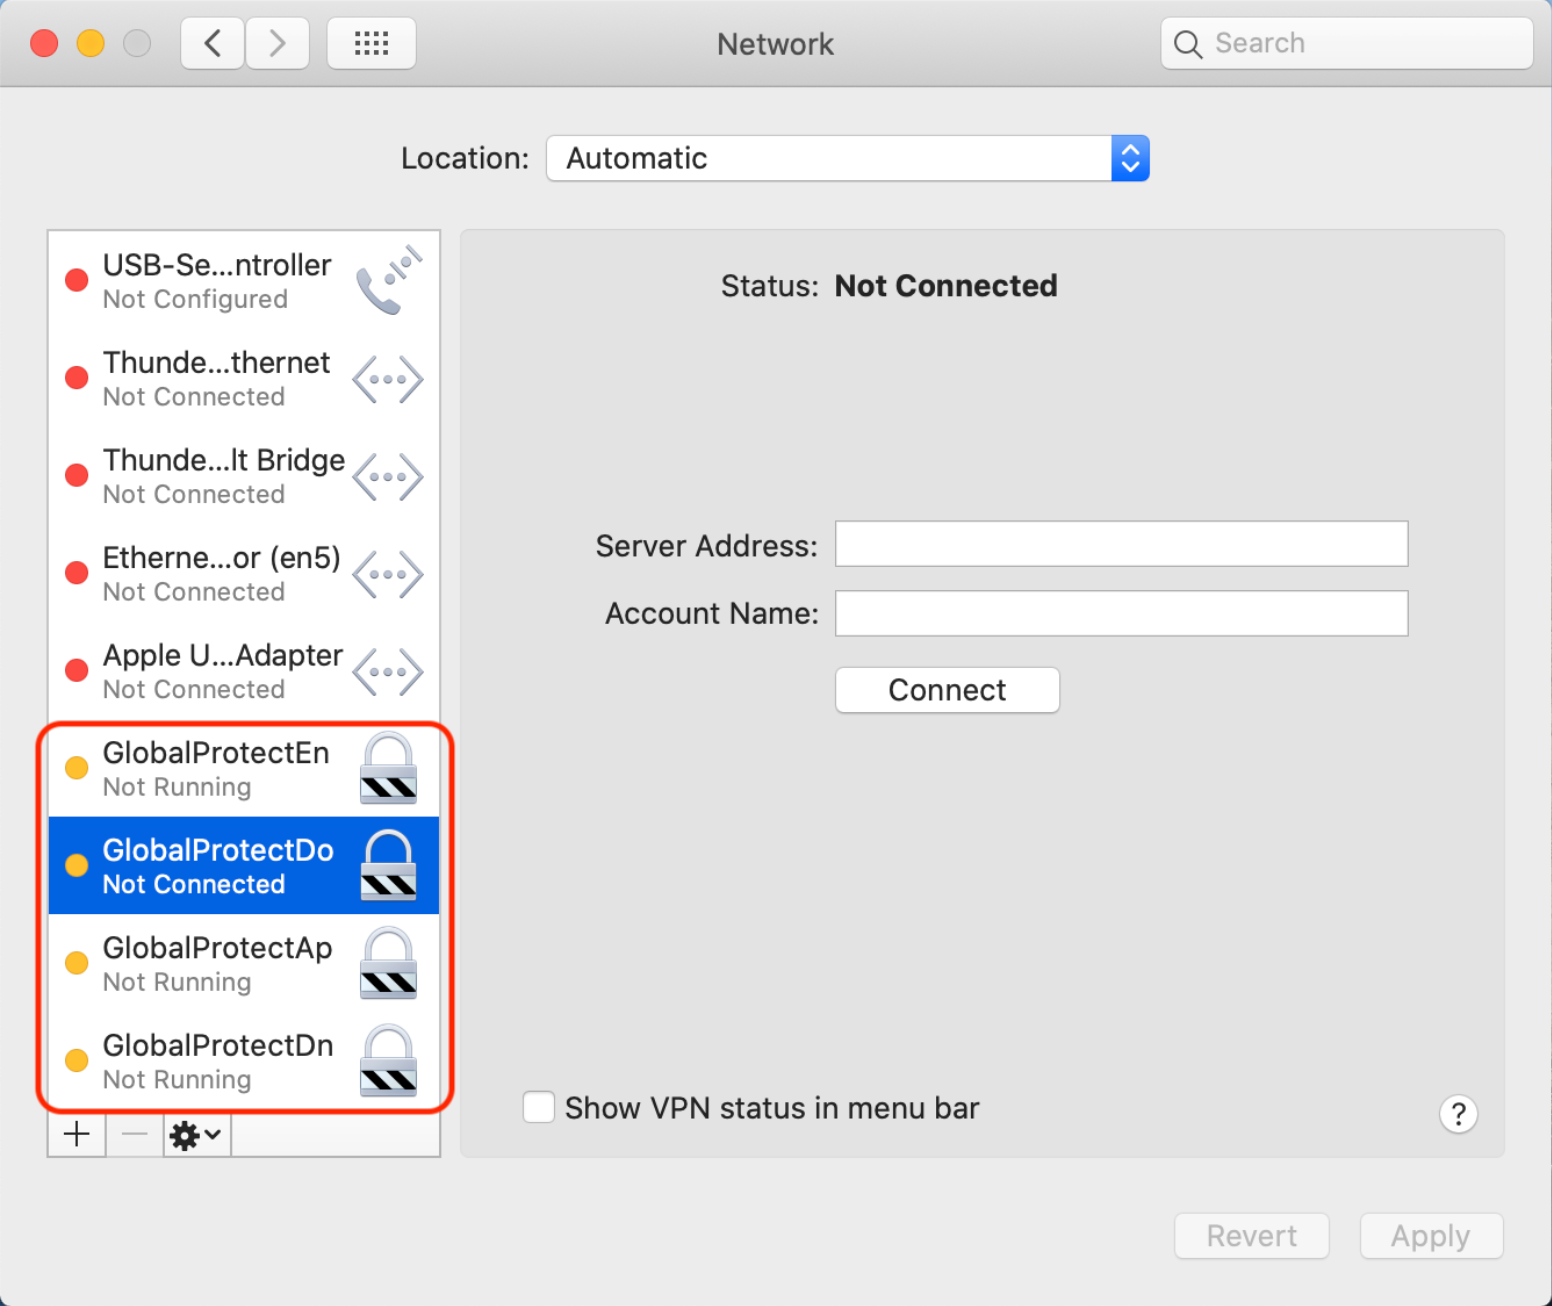This screenshot has height=1306, width=1552.
Task: Close the Network window
Action: point(44,43)
